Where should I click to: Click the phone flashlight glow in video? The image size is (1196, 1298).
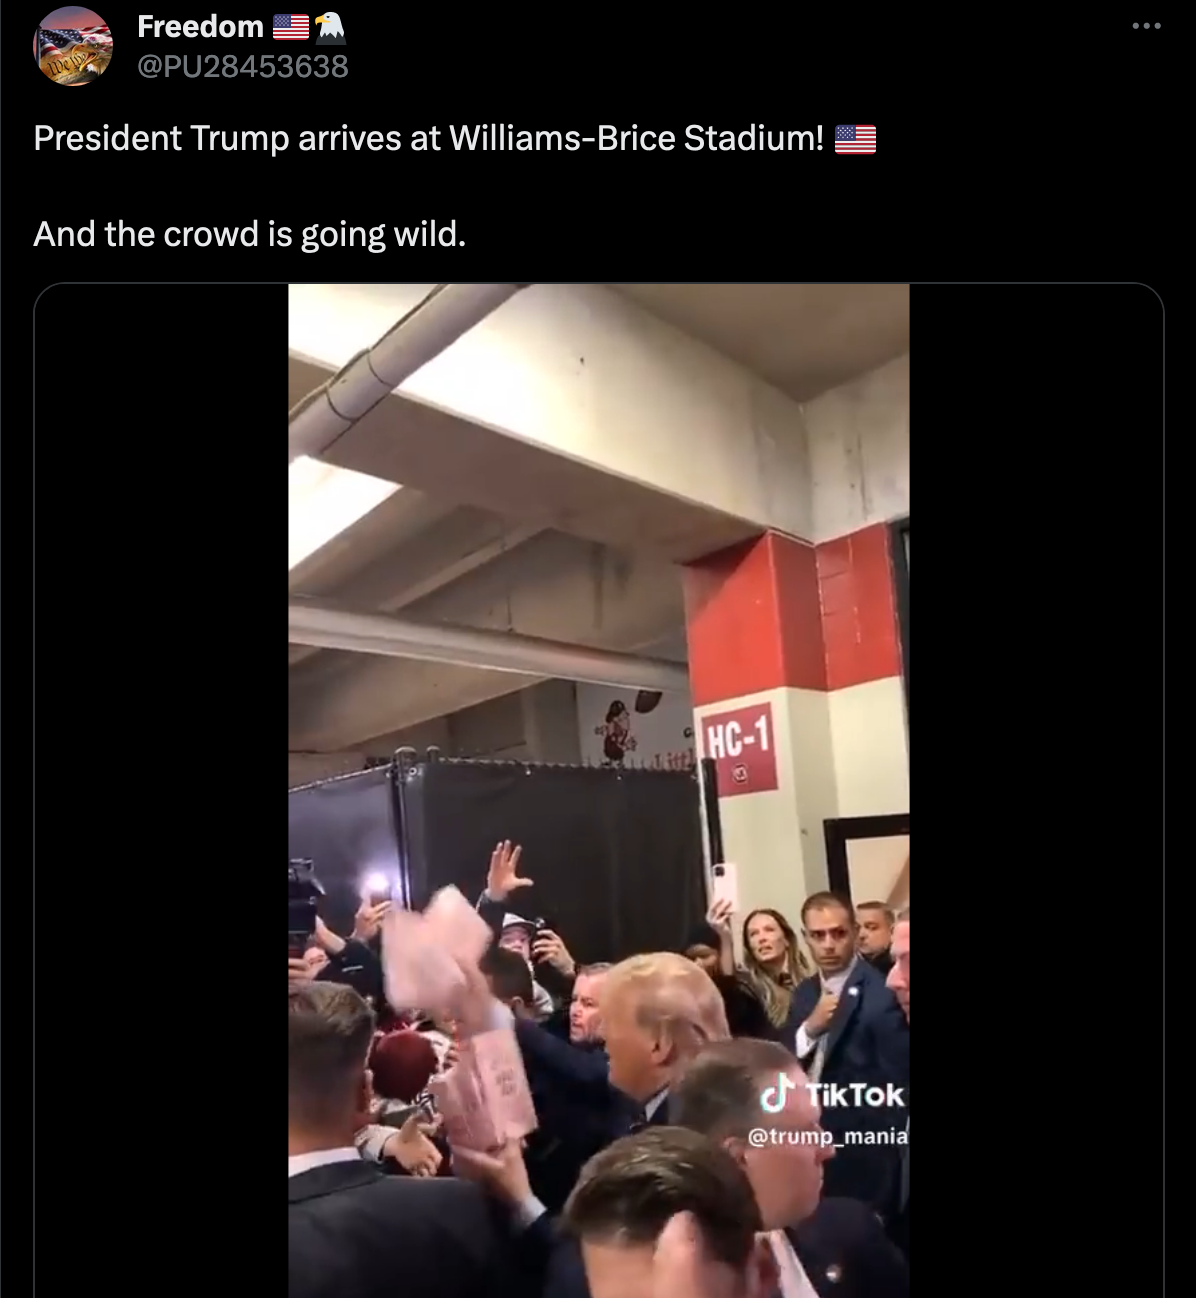tap(377, 884)
